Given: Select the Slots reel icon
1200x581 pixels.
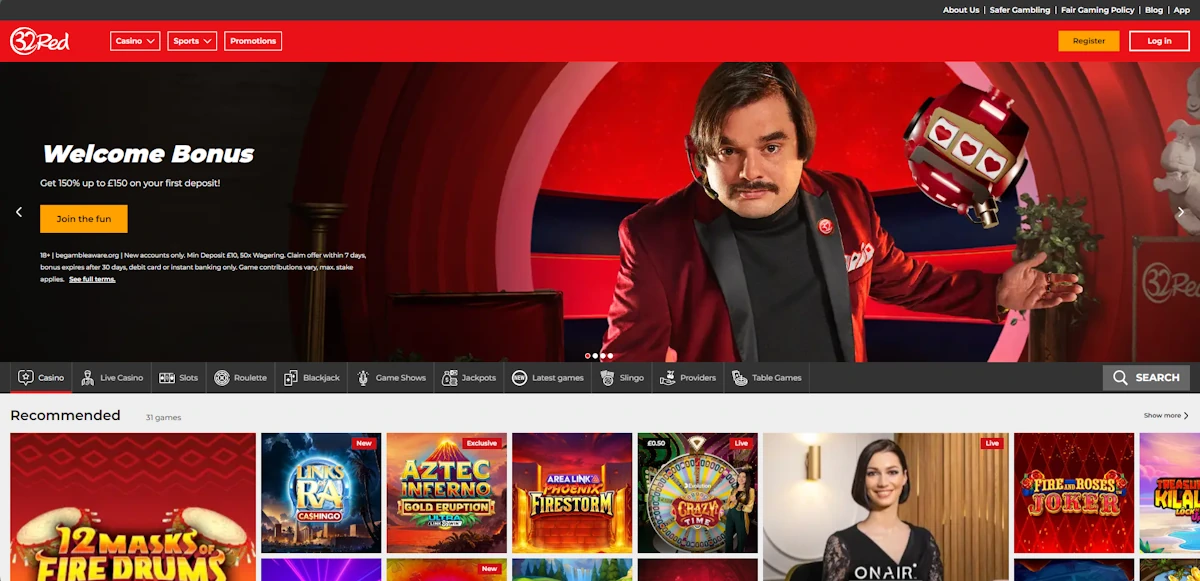Looking at the screenshot, I should [x=167, y=378].
